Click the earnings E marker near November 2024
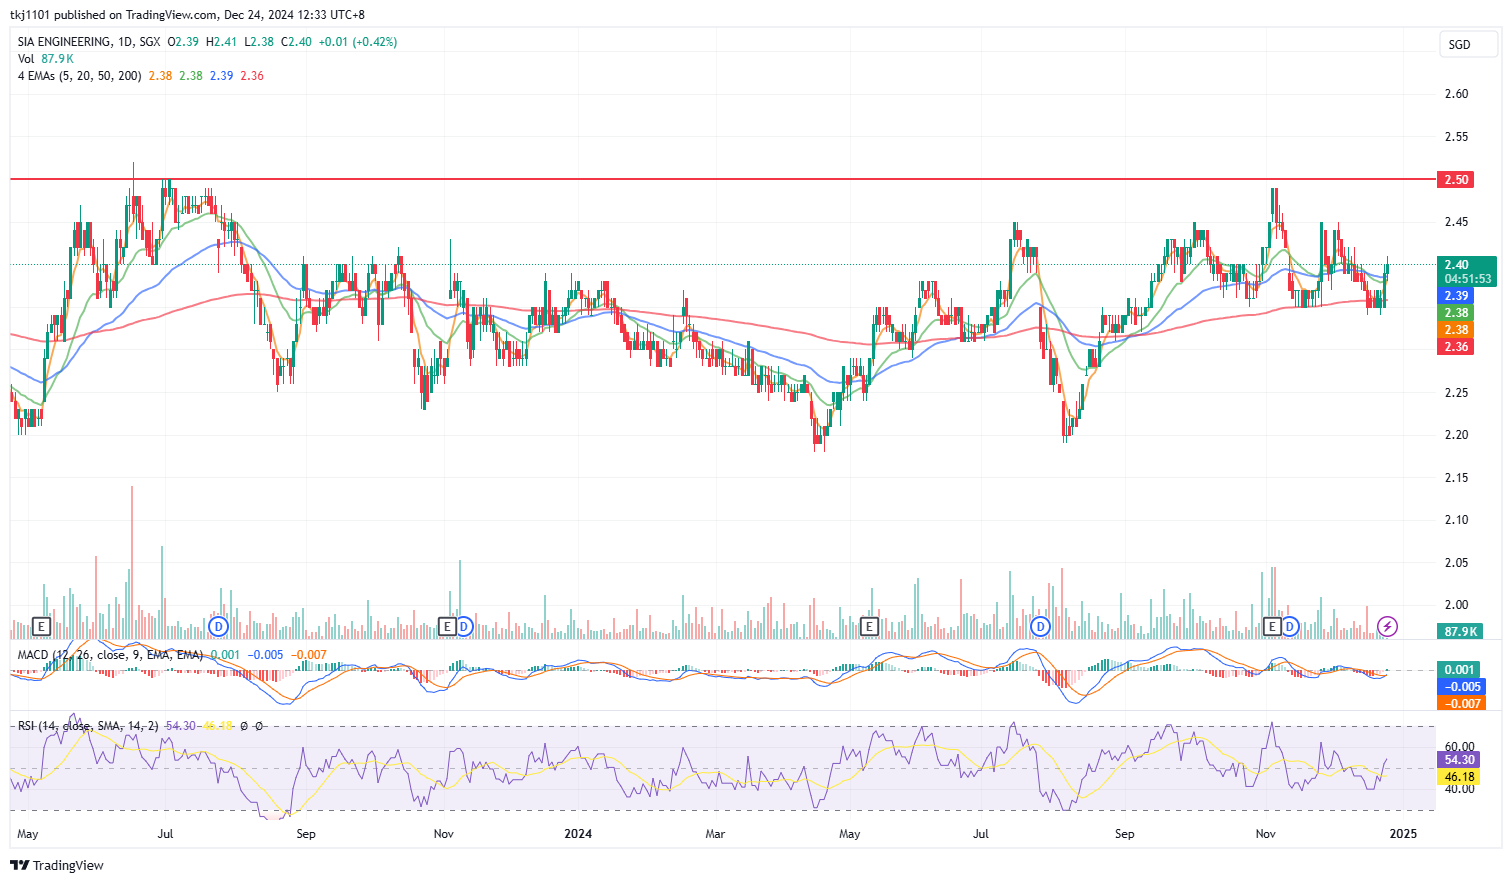 pyautogui.click(x=1273, y=627)
